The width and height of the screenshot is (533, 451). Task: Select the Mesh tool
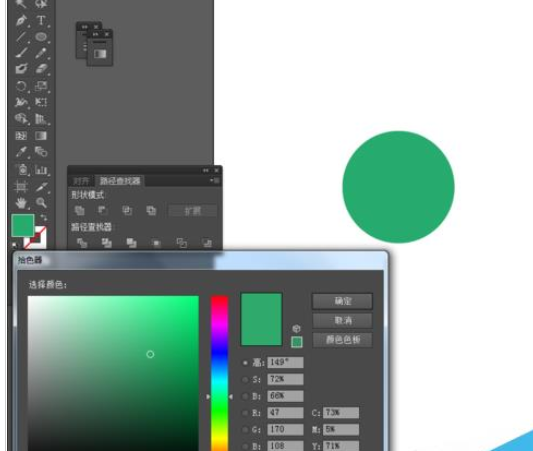click(x=21, y=136)
